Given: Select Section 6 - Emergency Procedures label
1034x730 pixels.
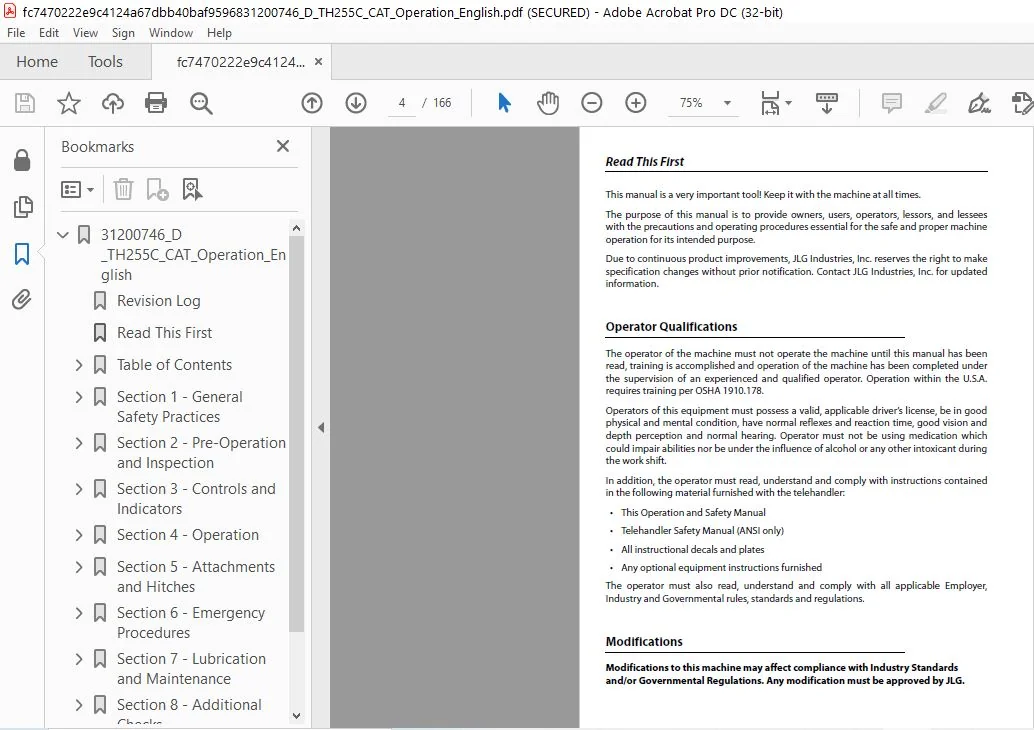Looking at the screenshot, I should click(191, 623).
